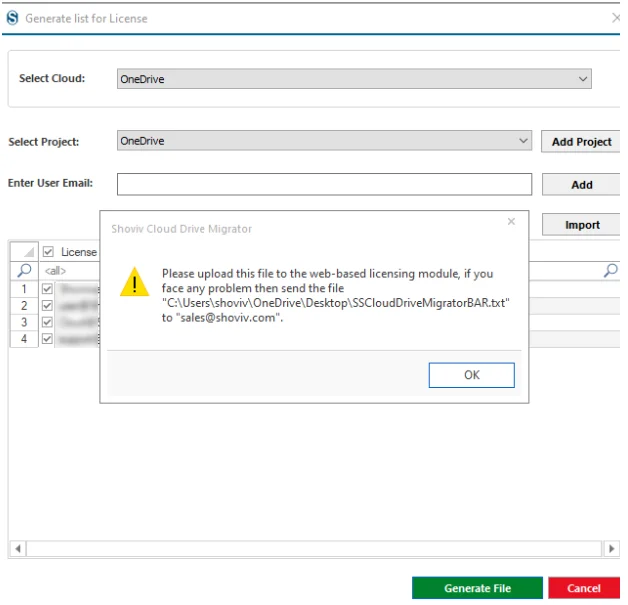The height and width of the screenshot is (605, 628).
Task: Click the yellow warning icon in the dialog
Action: (x=135, y=282)
